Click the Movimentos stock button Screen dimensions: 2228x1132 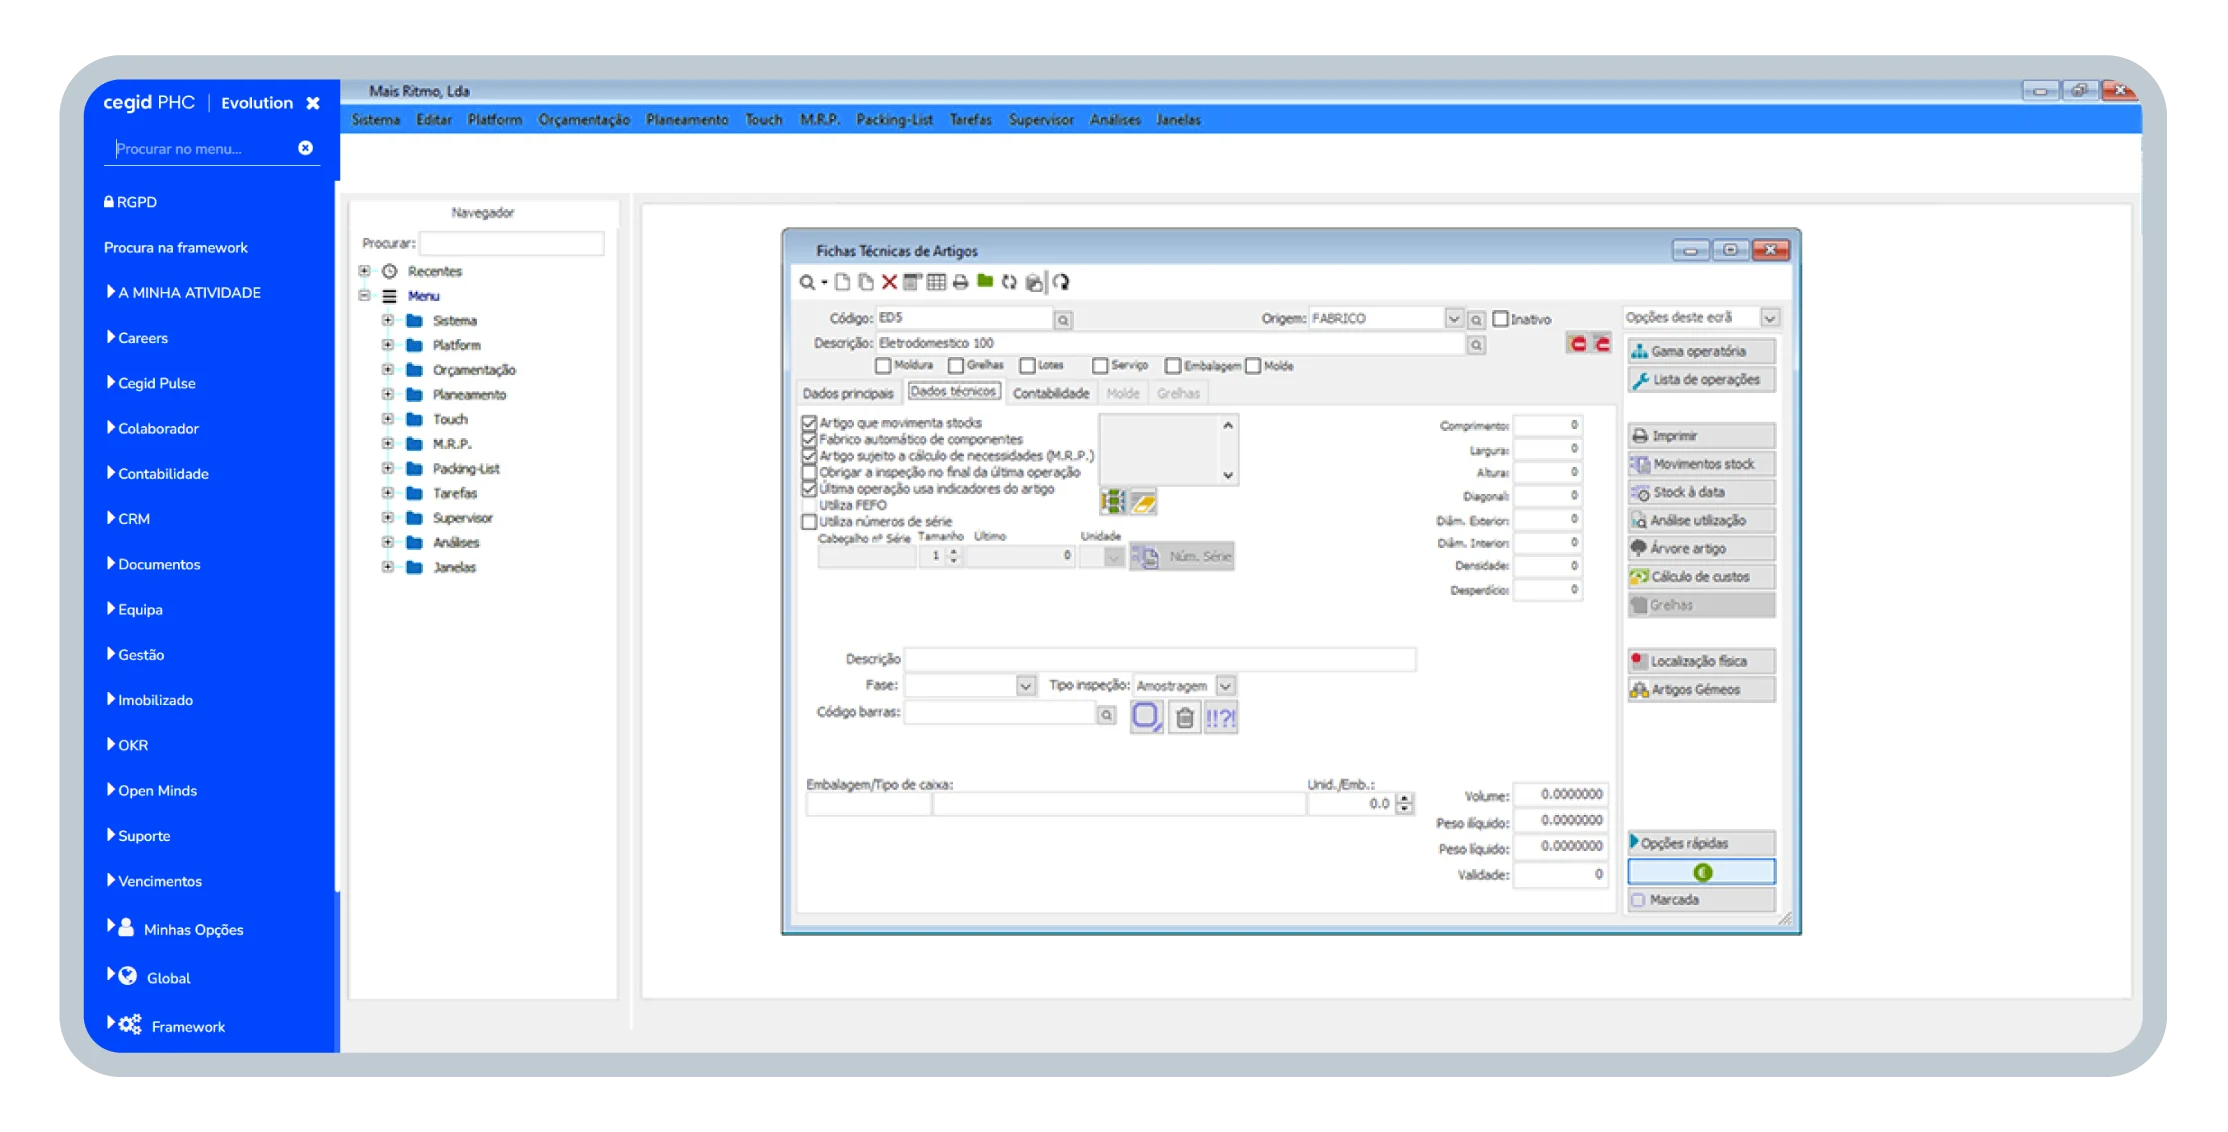pos(1701,464)
